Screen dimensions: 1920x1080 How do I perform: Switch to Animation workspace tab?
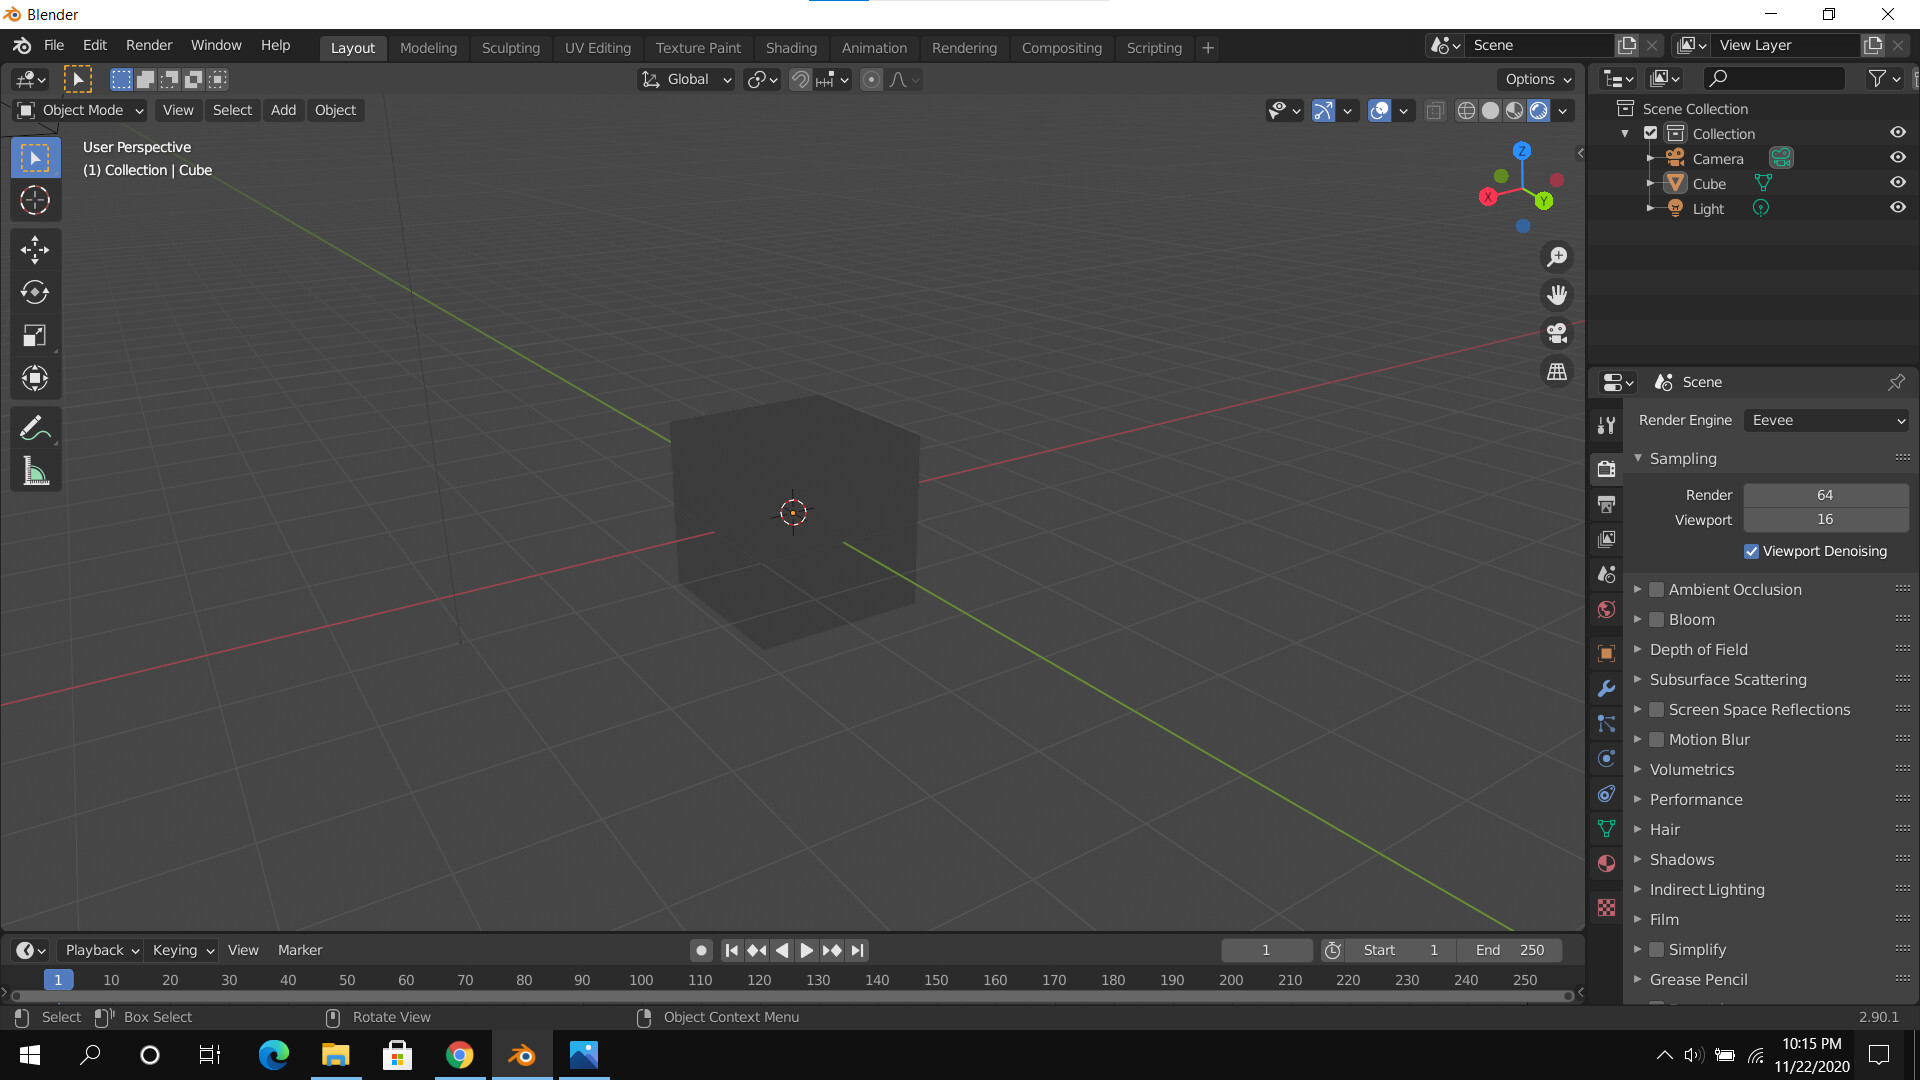point(874,48)
